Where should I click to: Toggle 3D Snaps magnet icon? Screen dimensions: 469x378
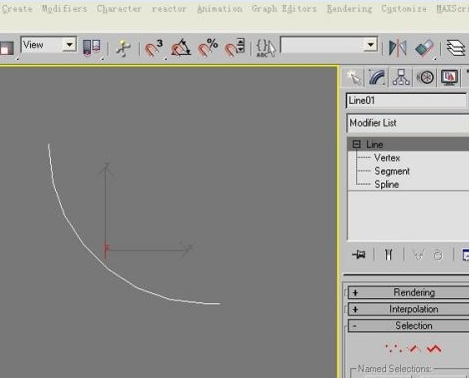pyautogui.click(x=154, y=48)
